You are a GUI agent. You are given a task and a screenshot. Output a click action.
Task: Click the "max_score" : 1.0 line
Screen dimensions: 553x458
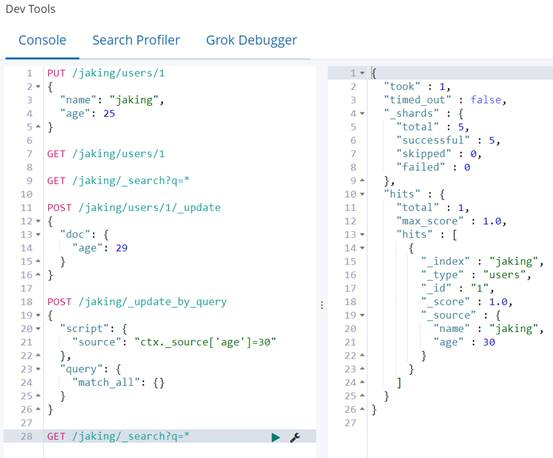(451, 221)
